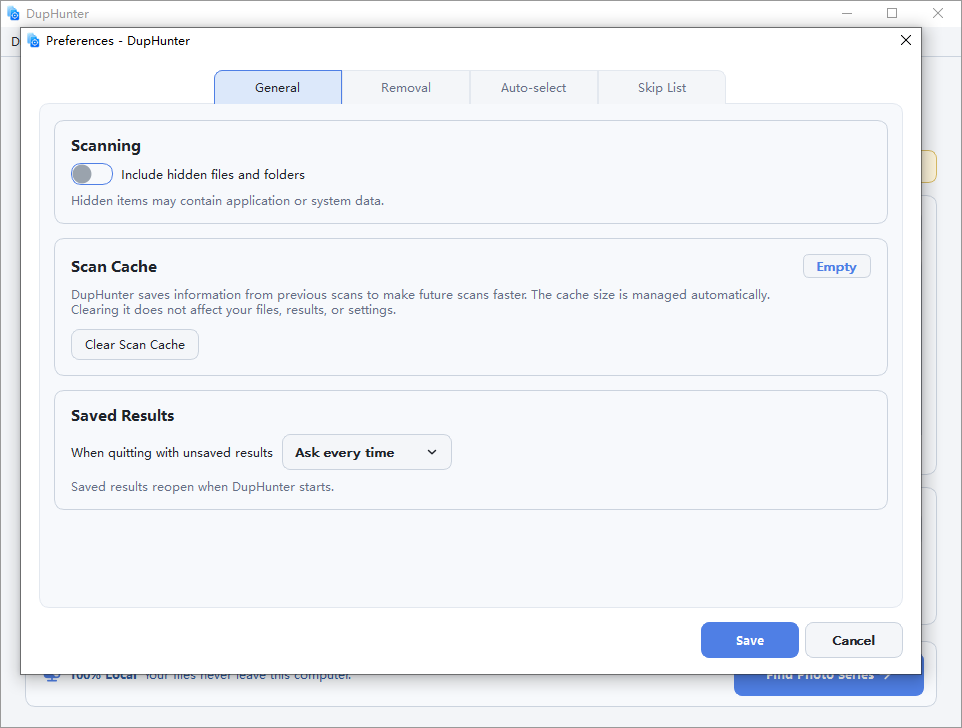Click Hidden items may contain application text
The height and width of the screenshot is (728, 962).
228,201
